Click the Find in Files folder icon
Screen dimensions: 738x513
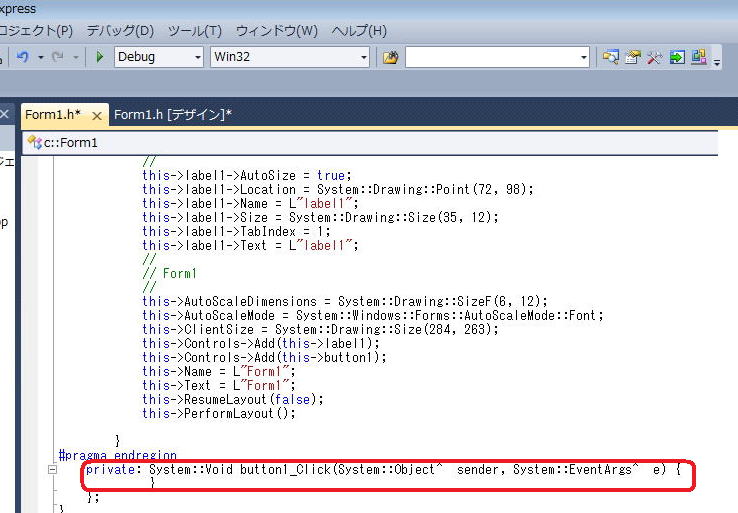click(x=390, y=57)
